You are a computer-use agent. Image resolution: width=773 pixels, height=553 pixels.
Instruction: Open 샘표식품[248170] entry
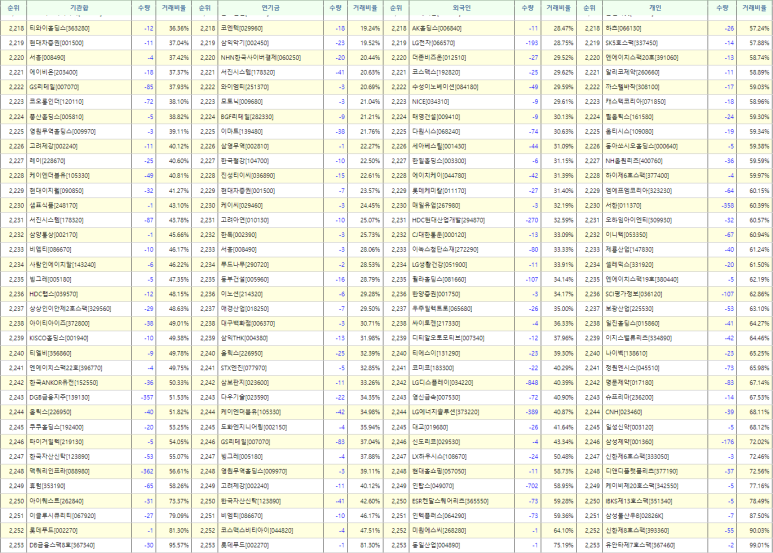pos(54,206)
